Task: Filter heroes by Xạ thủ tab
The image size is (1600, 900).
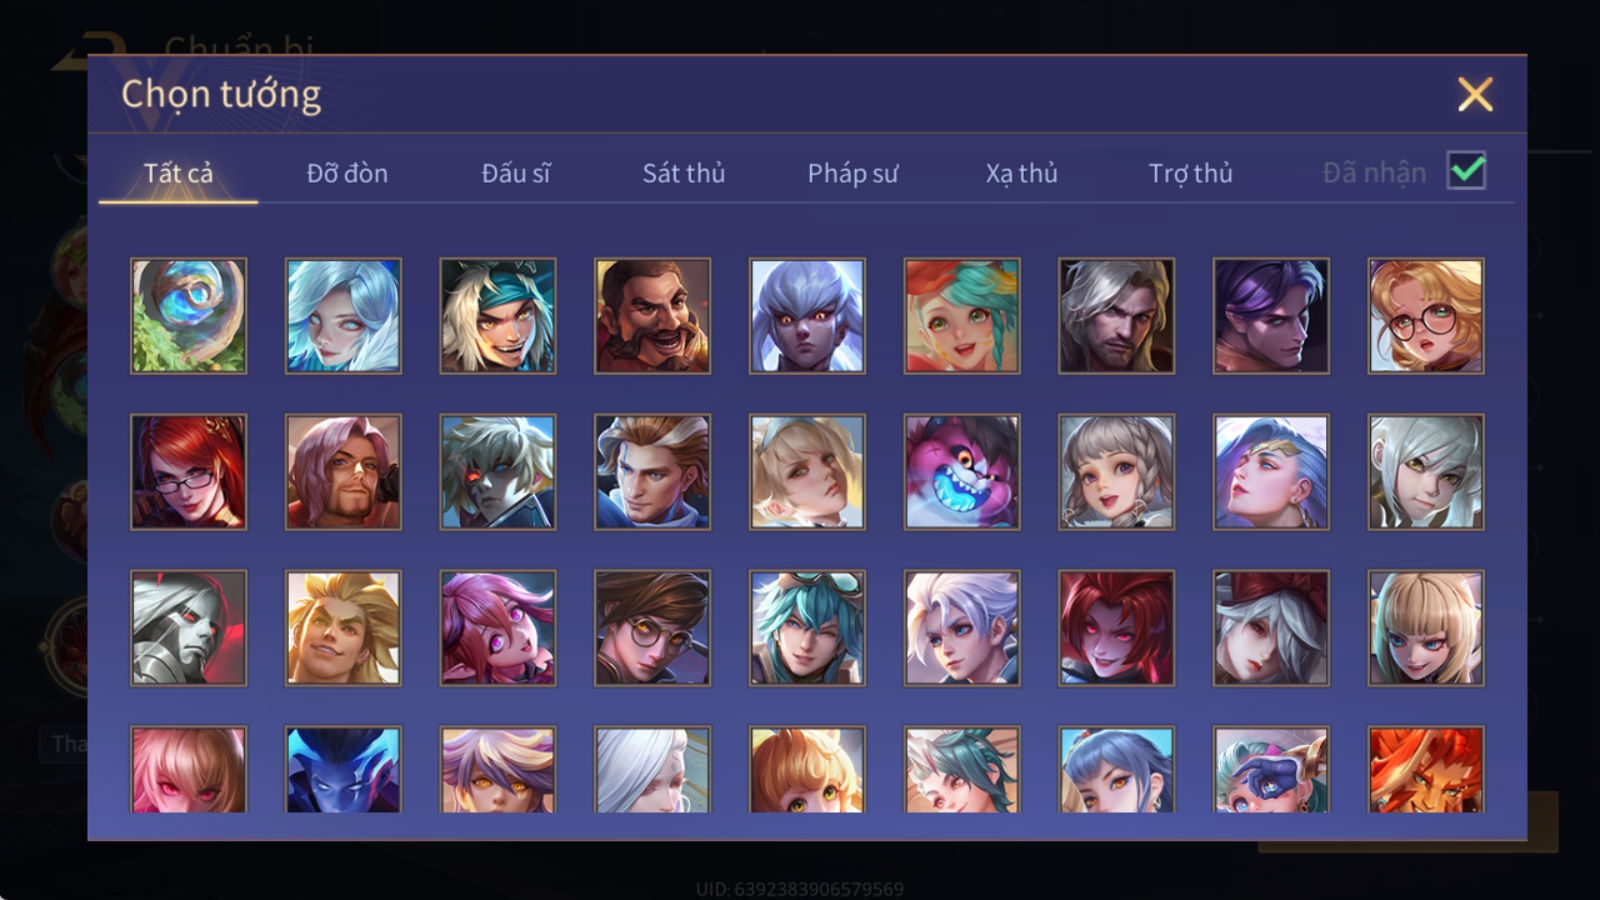Action: (1022, 173)
